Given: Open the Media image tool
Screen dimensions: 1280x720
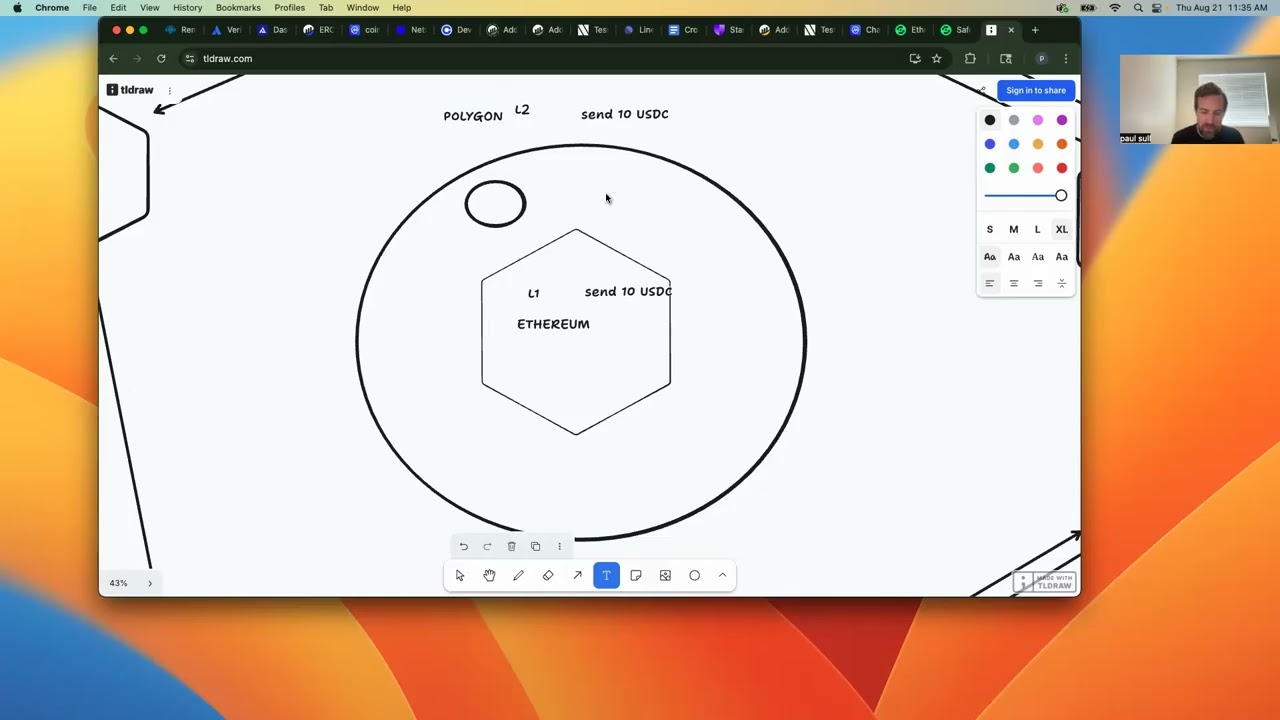Looking at the screenshot, I should pos(665,575).
